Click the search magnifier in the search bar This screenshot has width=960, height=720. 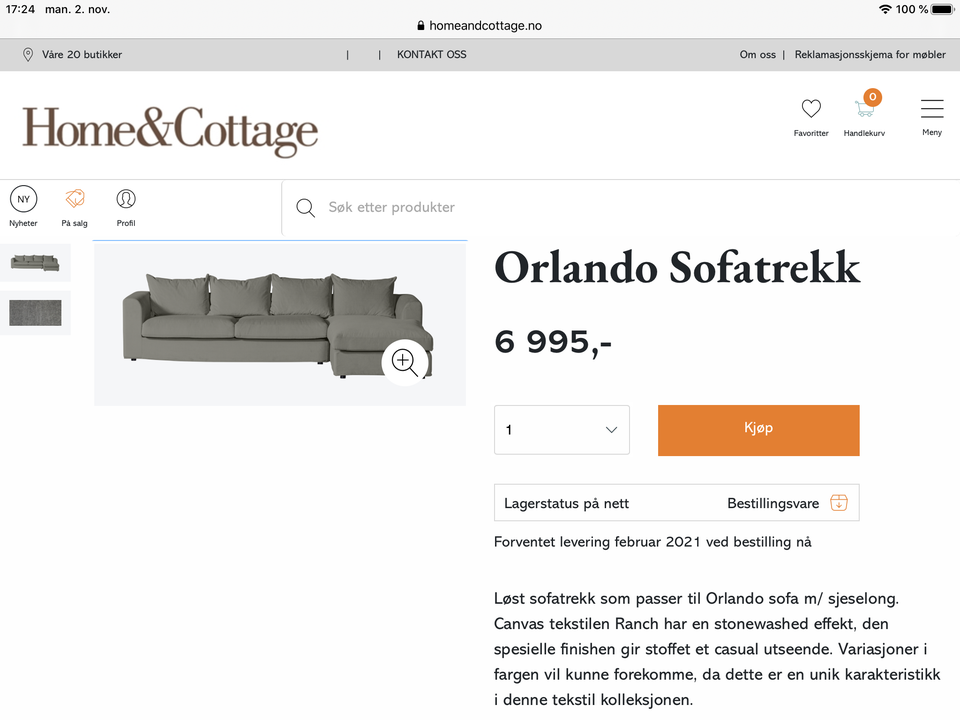(x=305, y=208)
